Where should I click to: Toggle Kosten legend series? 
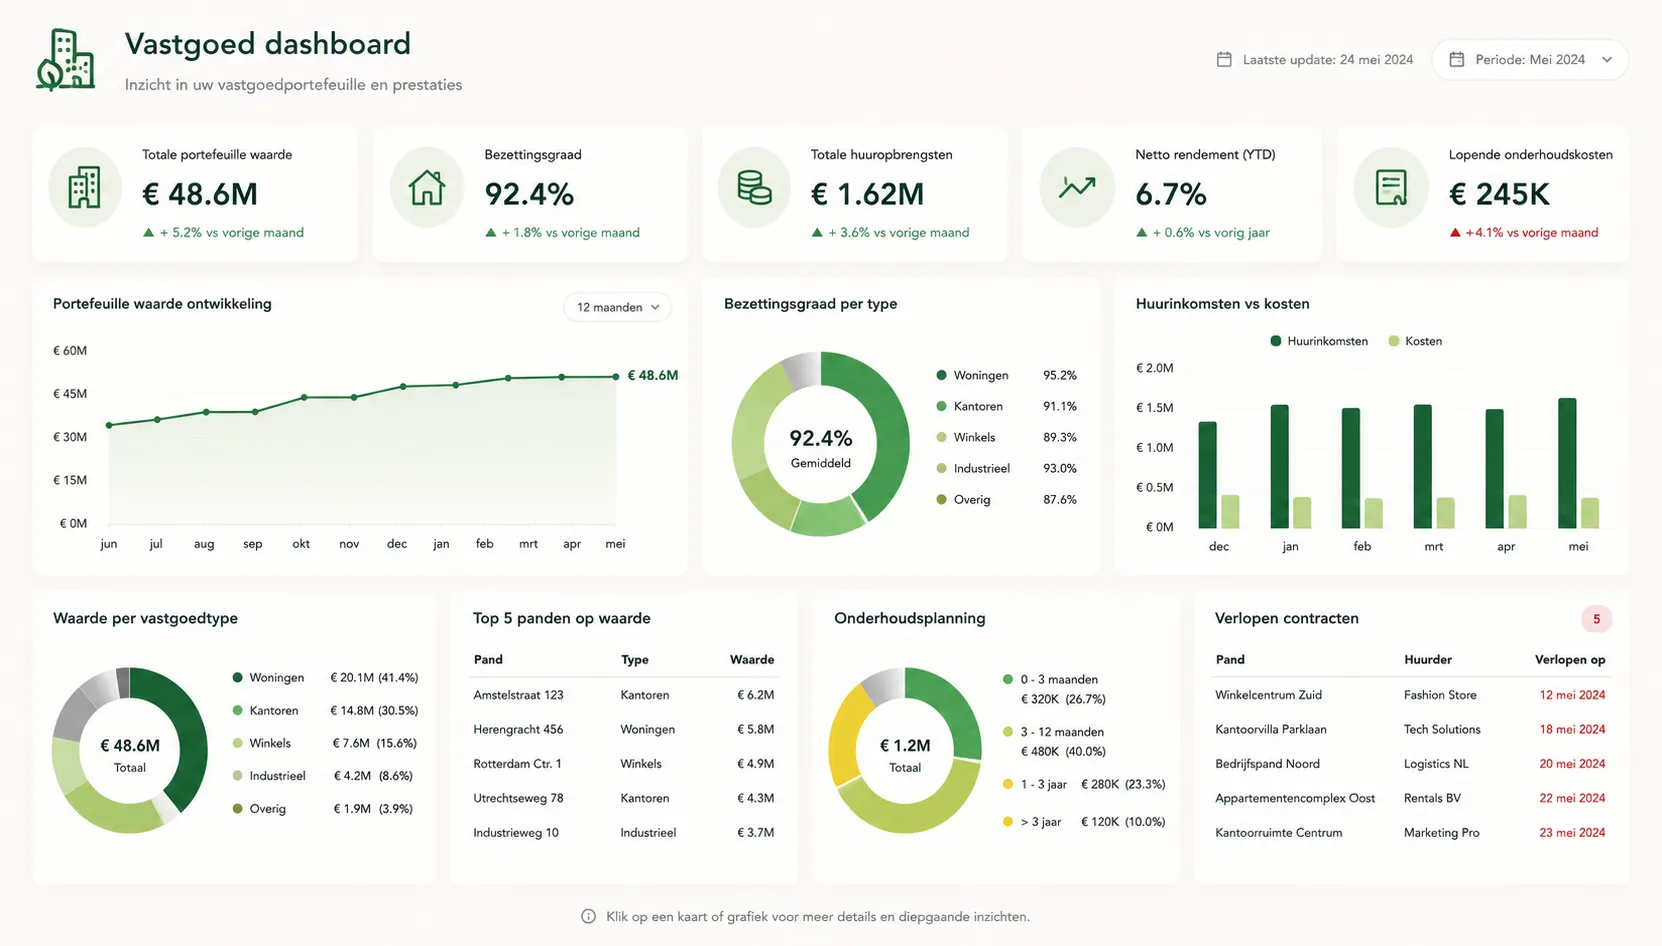click(x=1415, y=341)
